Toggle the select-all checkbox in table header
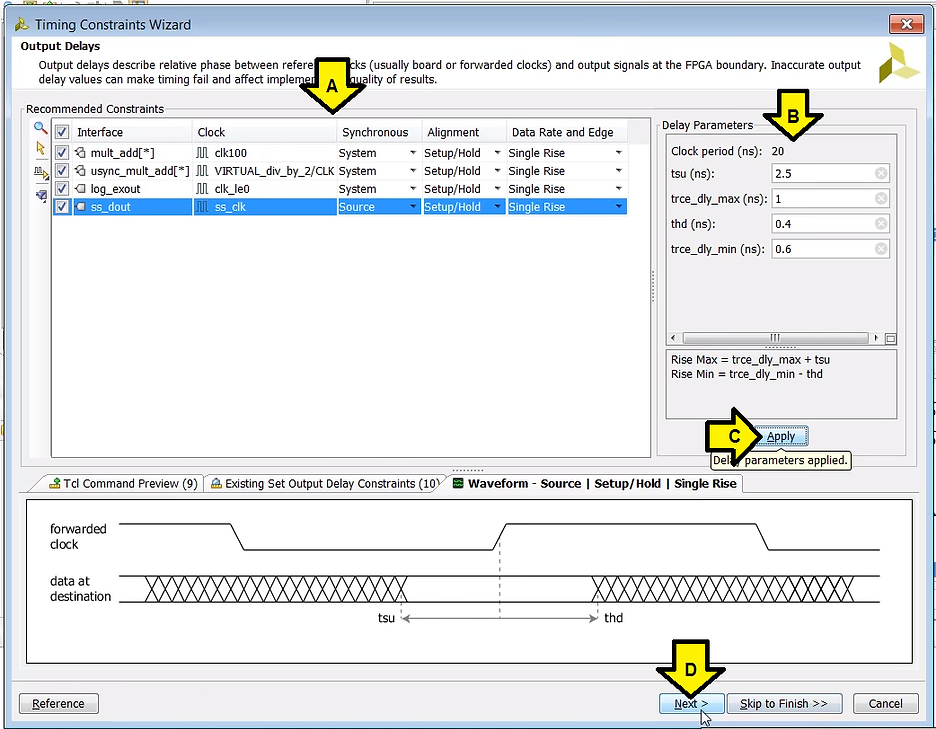The image size is (936, 729). [63, 132]
